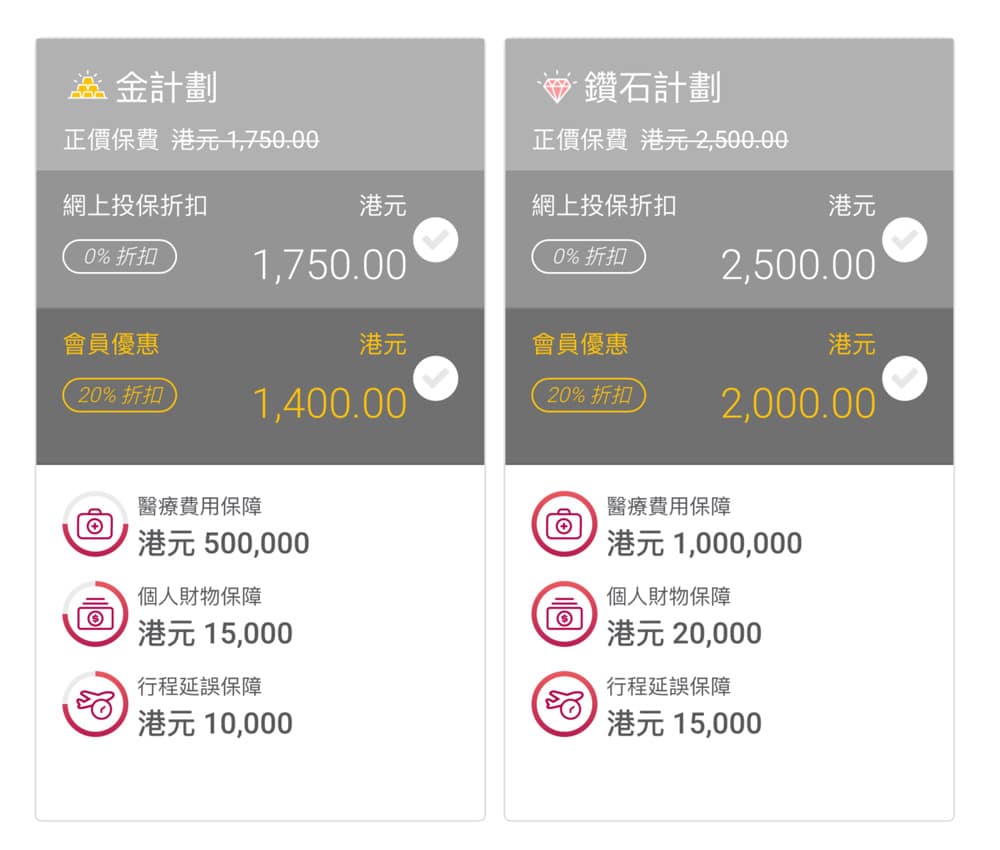This screenshot has height=850, width=1000.
Task: Click the Diamond plan 0% 折扣 badge
Action: pos(589,257)
